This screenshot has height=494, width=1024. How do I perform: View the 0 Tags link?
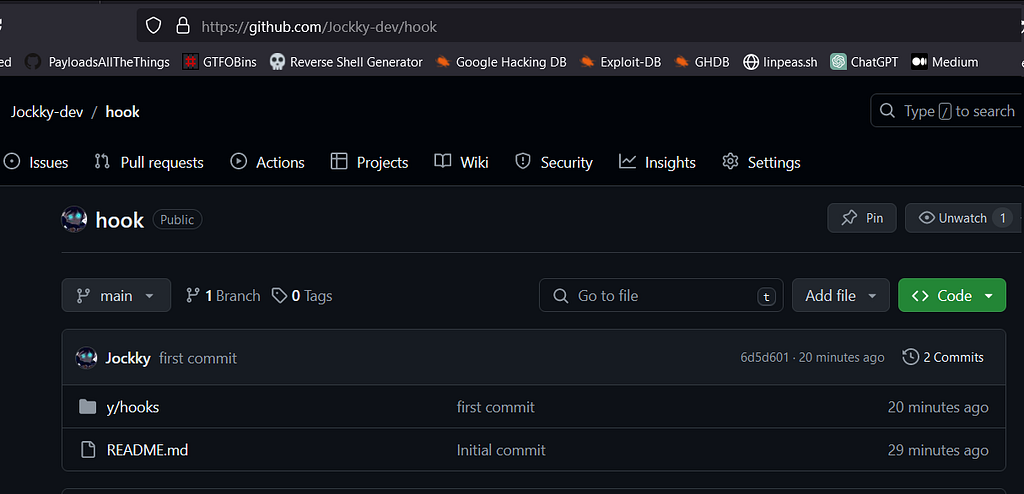click(302, 296)
